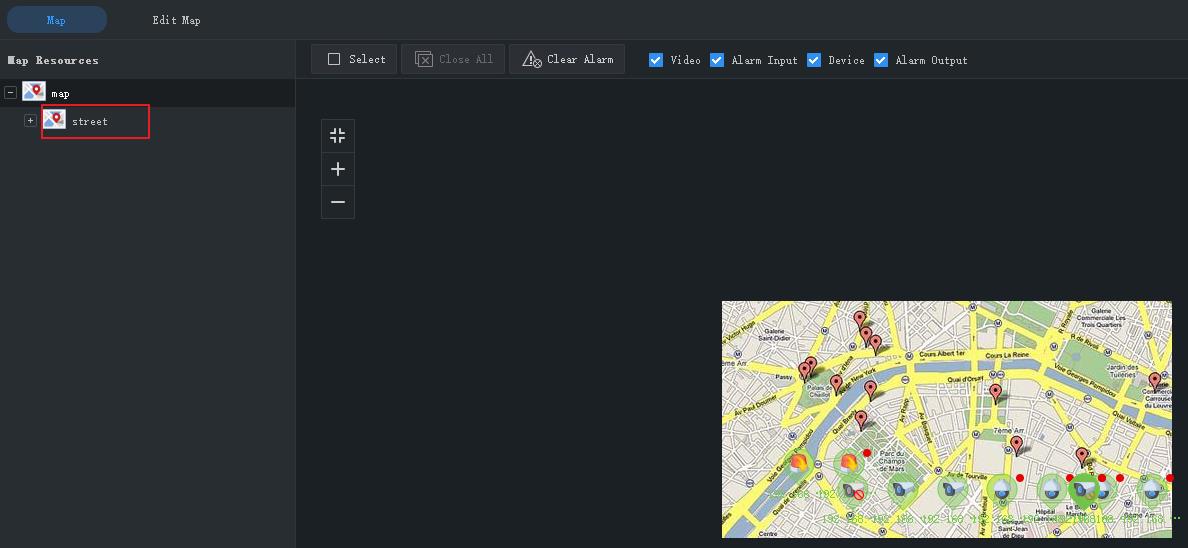Uncheck the Video checkbox
The width and height of the screenshot is (1188, 548).
[x=656, y=60]
